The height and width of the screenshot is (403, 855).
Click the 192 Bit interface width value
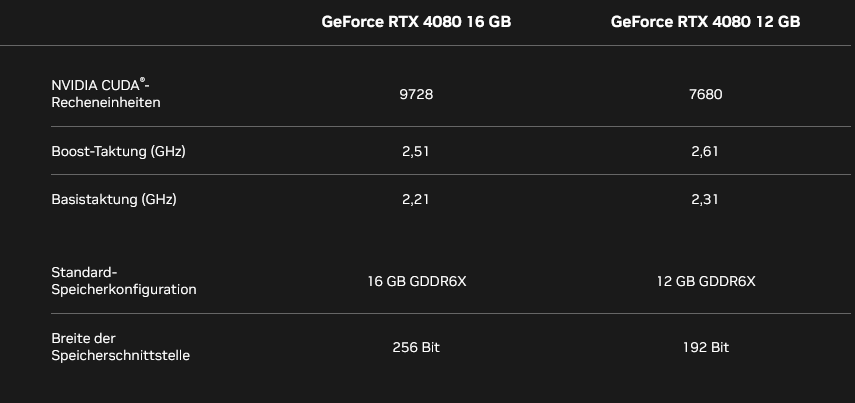pos(705,347)
